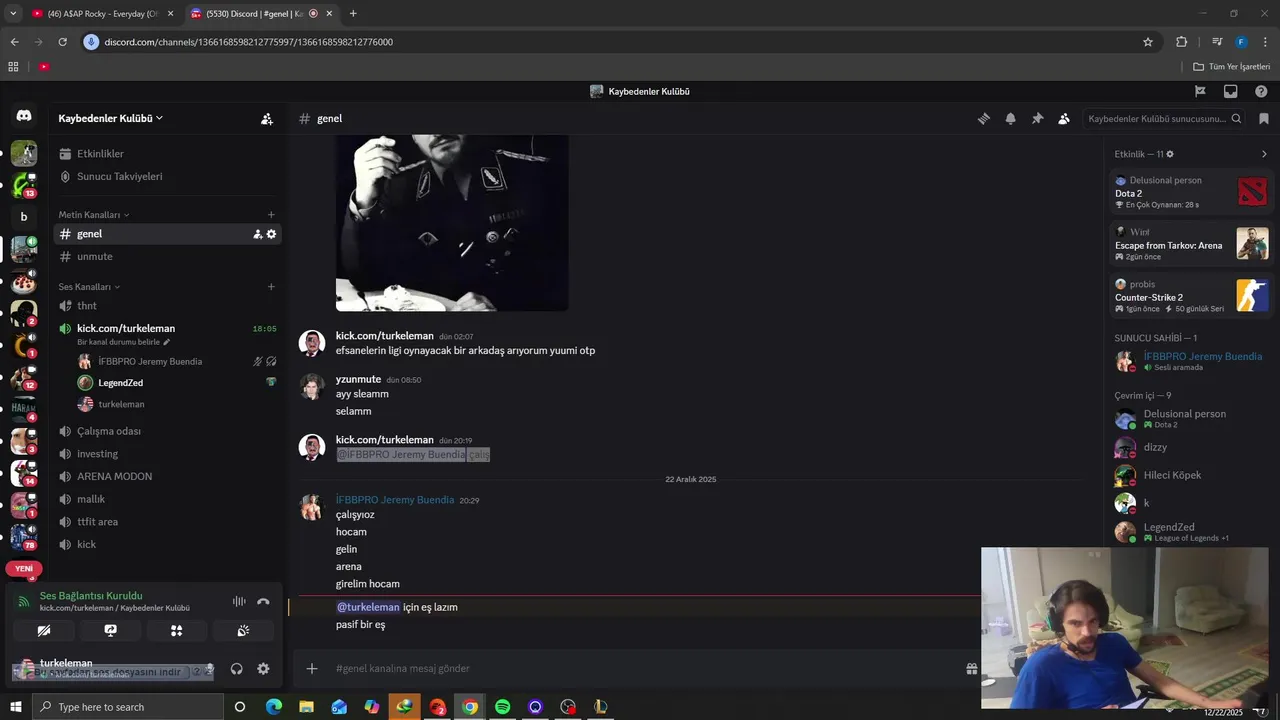Screen dimensions: 1280x720
Task: Open the Dota 2 activity card
Action: pyautogui.click(x=1192, y=192)
